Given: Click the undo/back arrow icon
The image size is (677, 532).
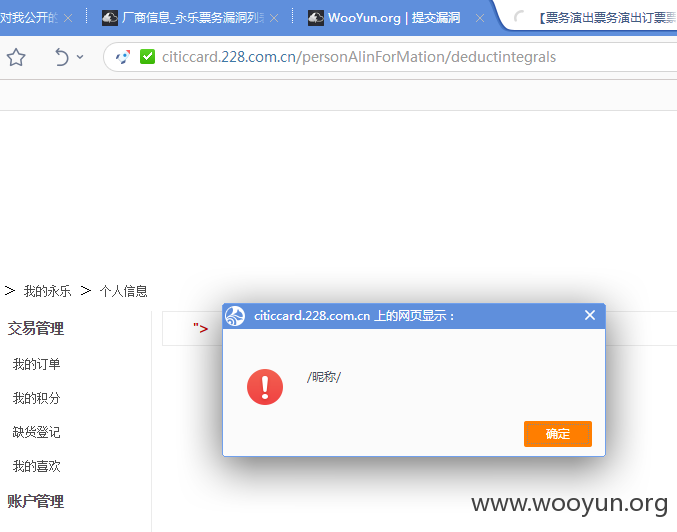Looking at the screenshot, I should click(x=62, y=57).
